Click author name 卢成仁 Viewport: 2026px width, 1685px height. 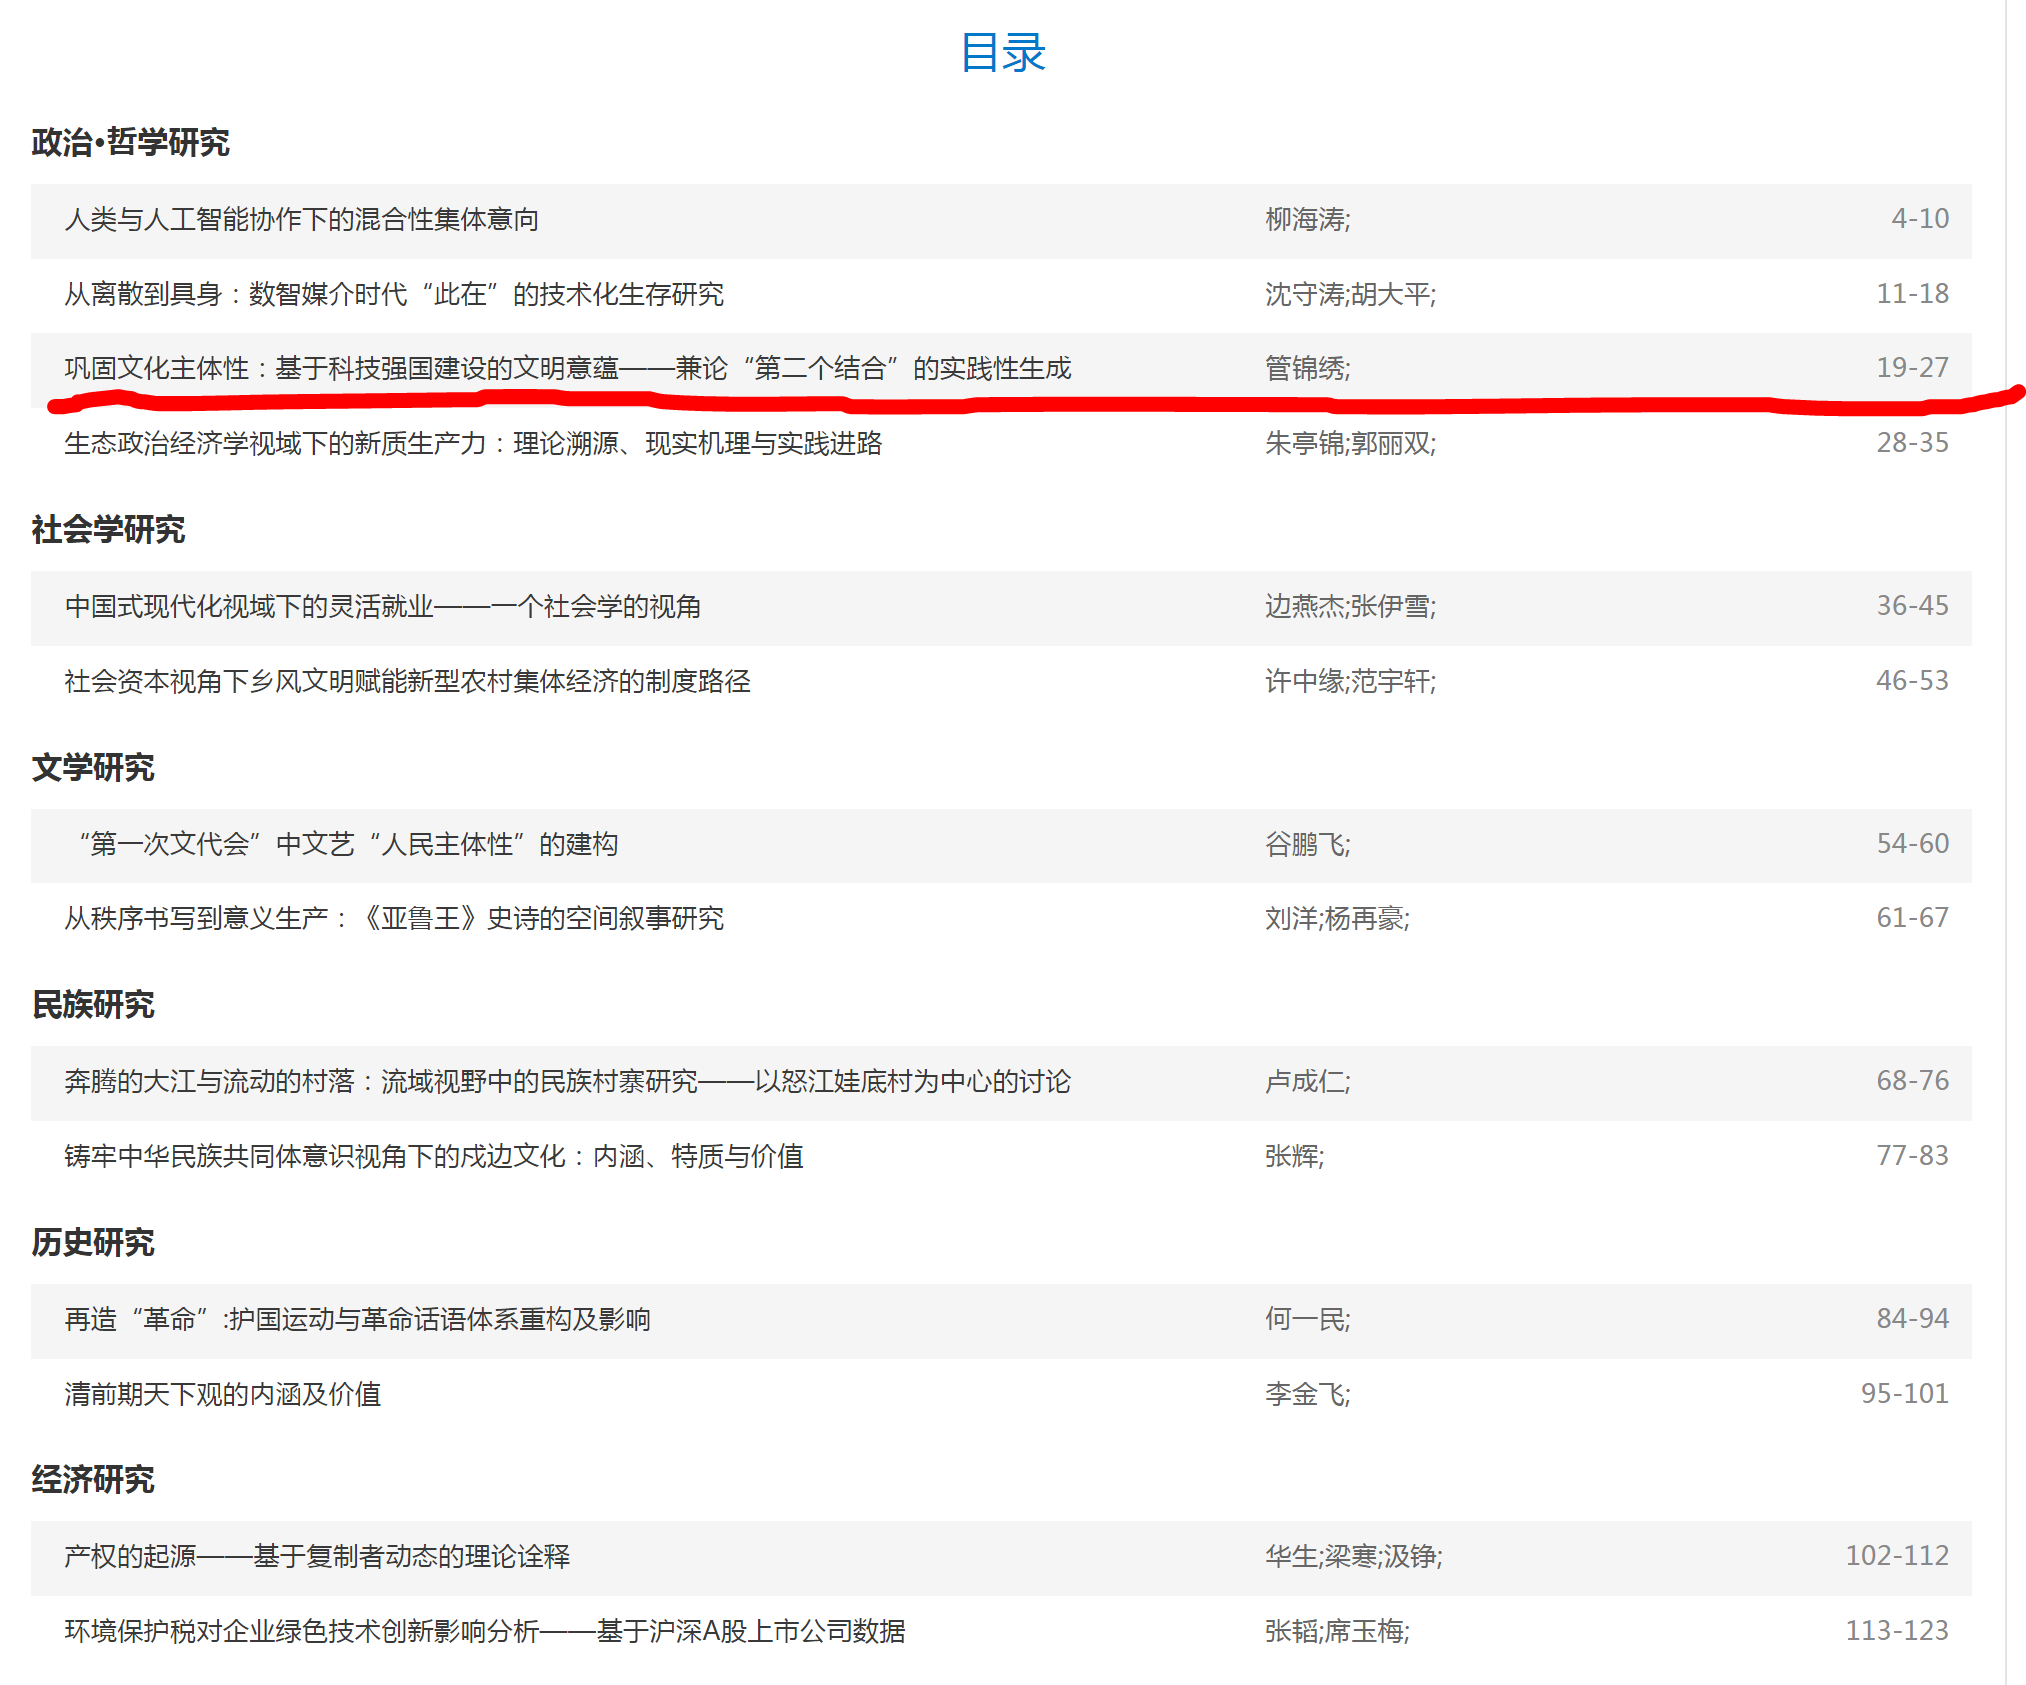click(1305, 1081)
